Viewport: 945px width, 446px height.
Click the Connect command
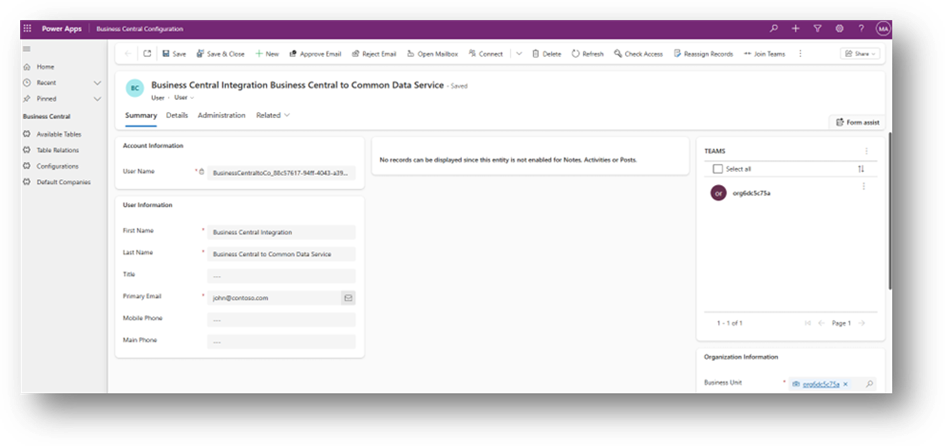point(486,54)
